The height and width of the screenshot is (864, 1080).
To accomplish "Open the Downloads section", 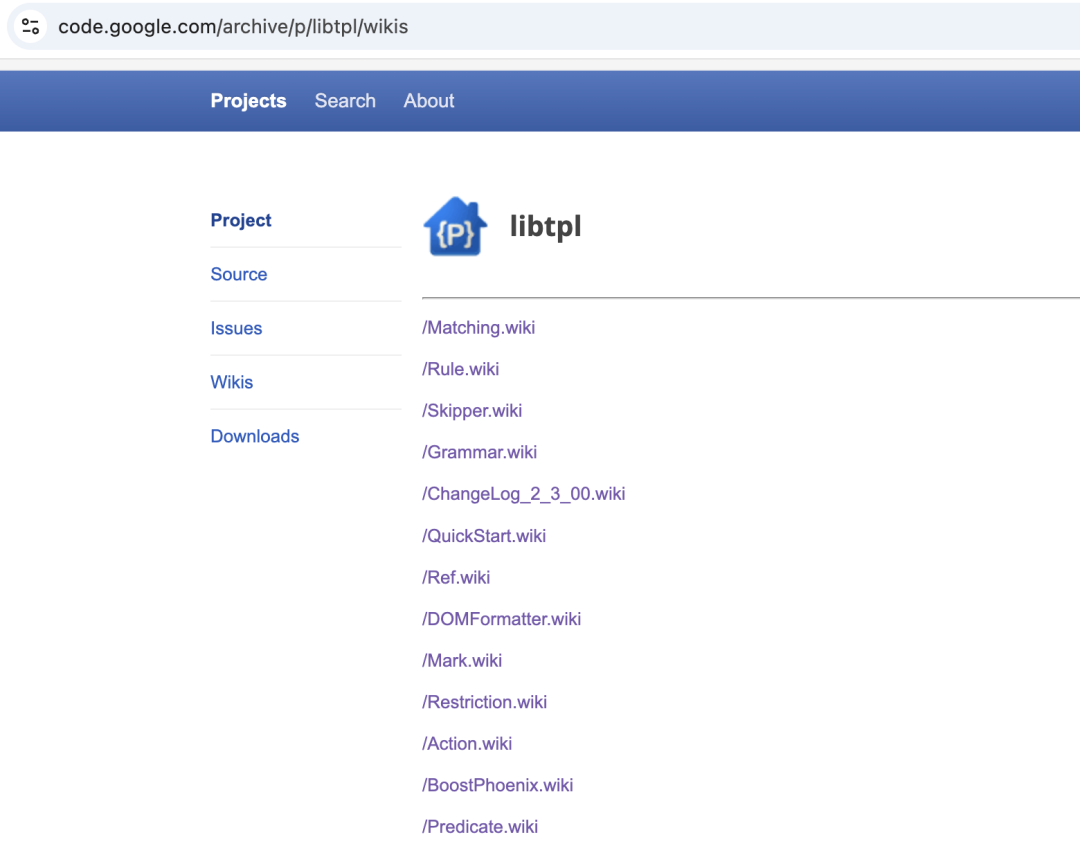I will pyautogui.click(x=255, y=436).
